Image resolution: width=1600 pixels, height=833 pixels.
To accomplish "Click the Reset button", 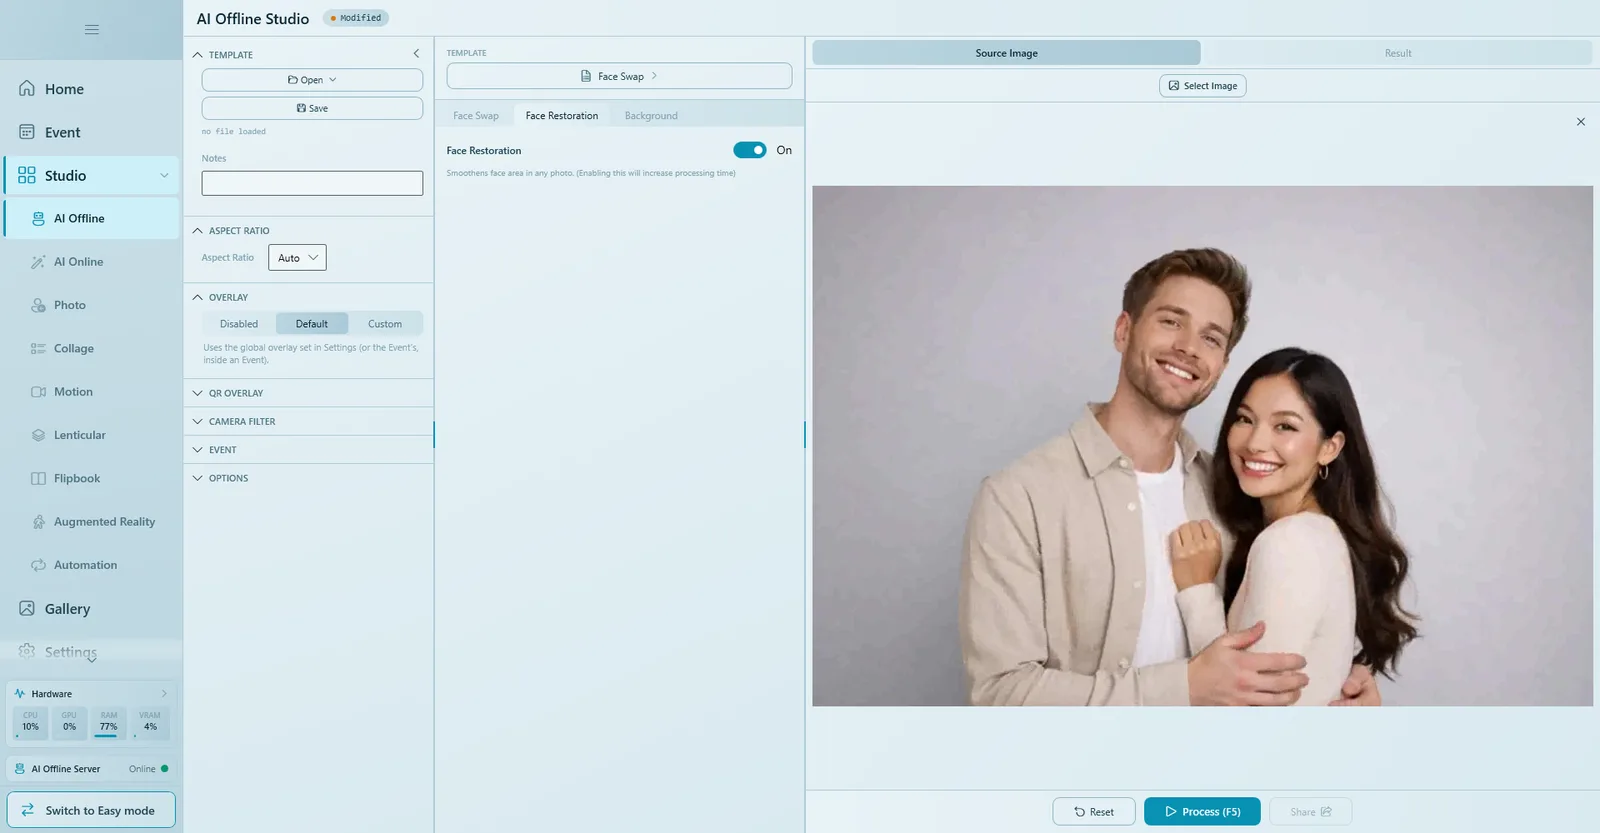I will click(x=1094, y=812).
